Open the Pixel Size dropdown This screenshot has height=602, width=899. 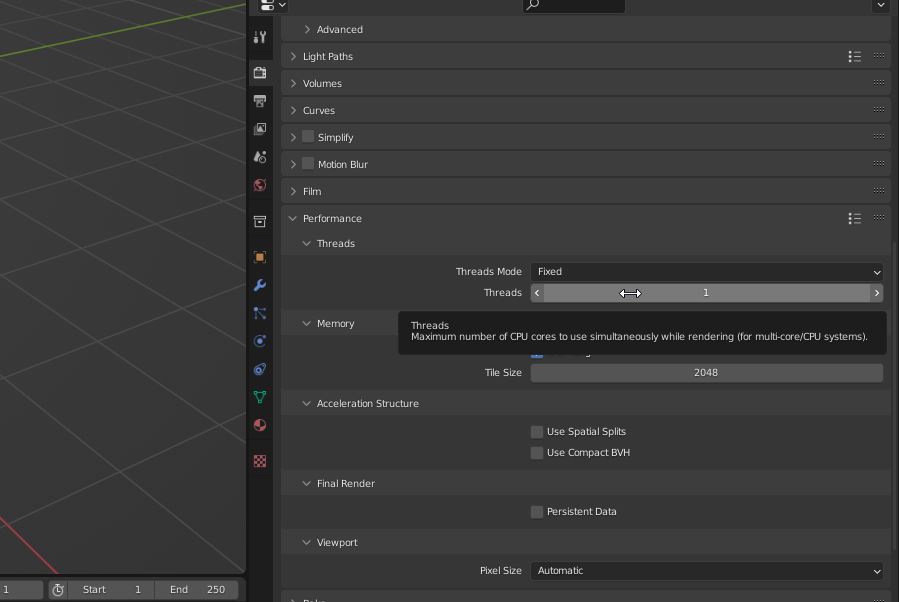point(706,571)
